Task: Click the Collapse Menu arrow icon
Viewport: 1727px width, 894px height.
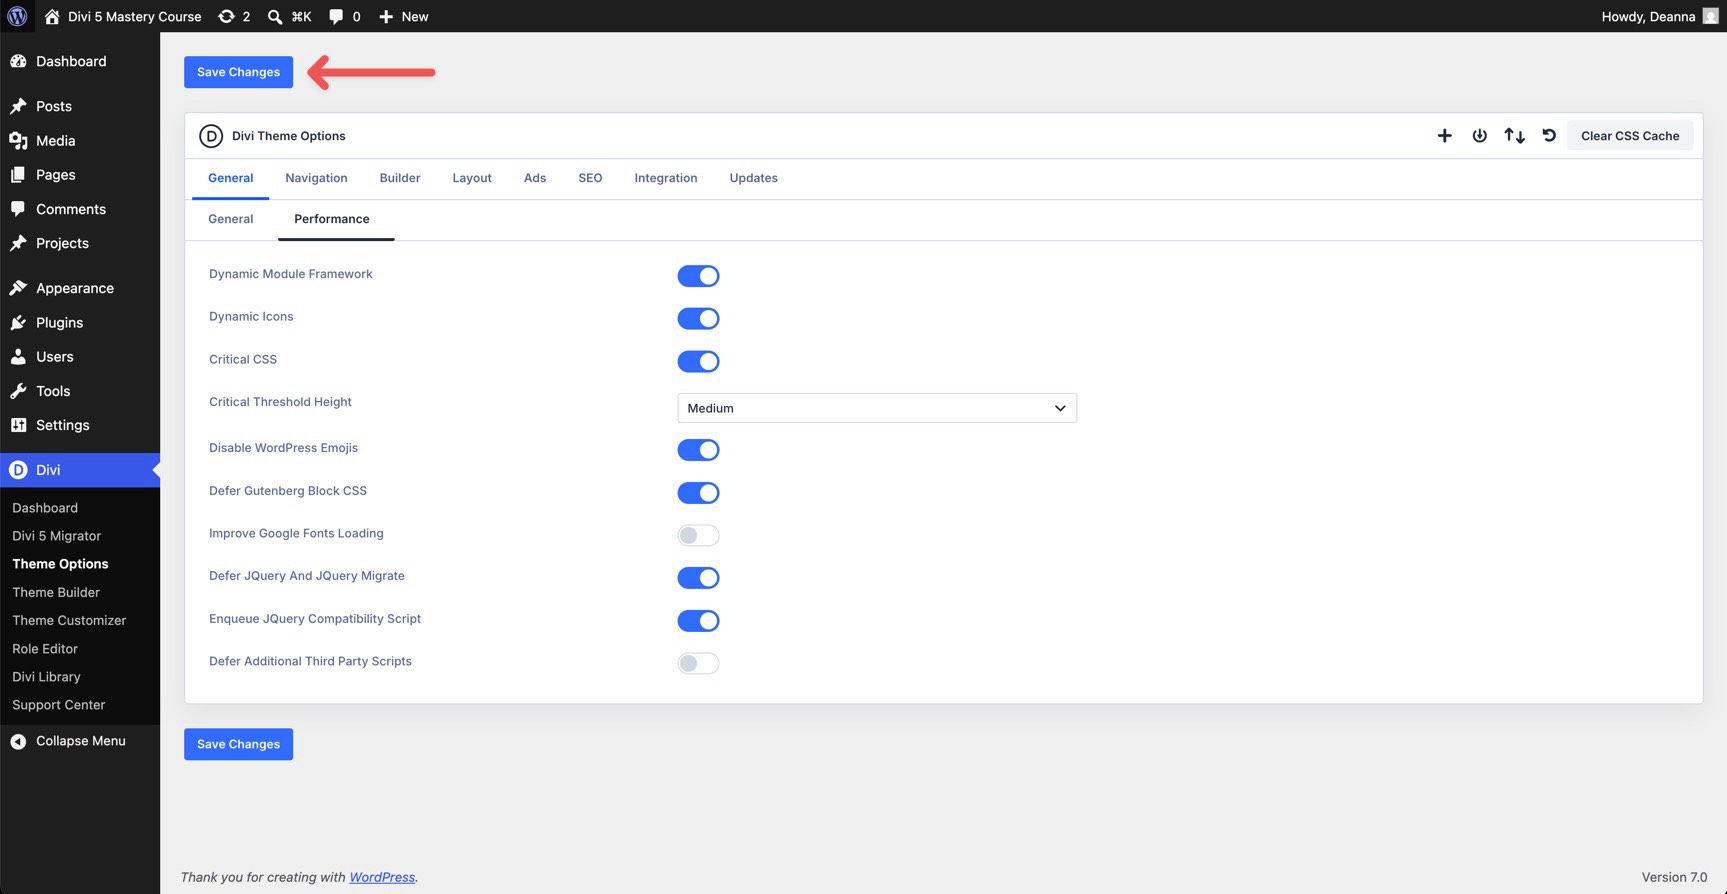Action: [18, 741]
